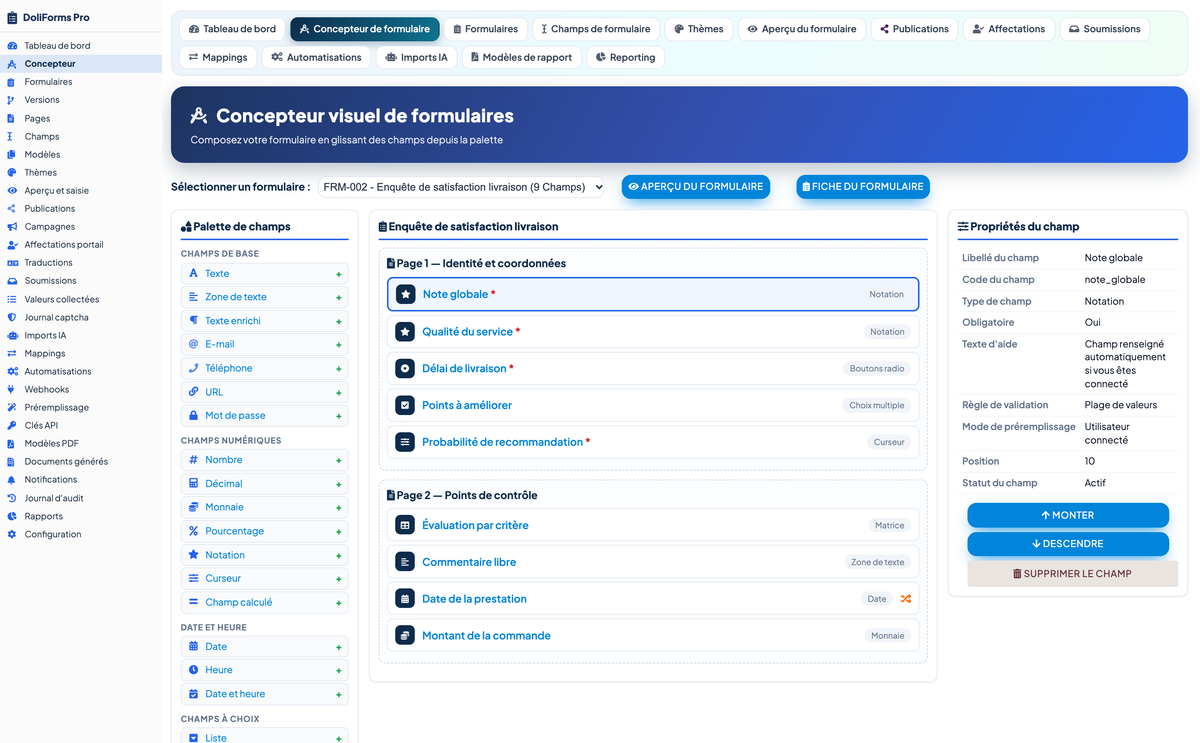Open Clés API in the sidebar

click(41, 425)
